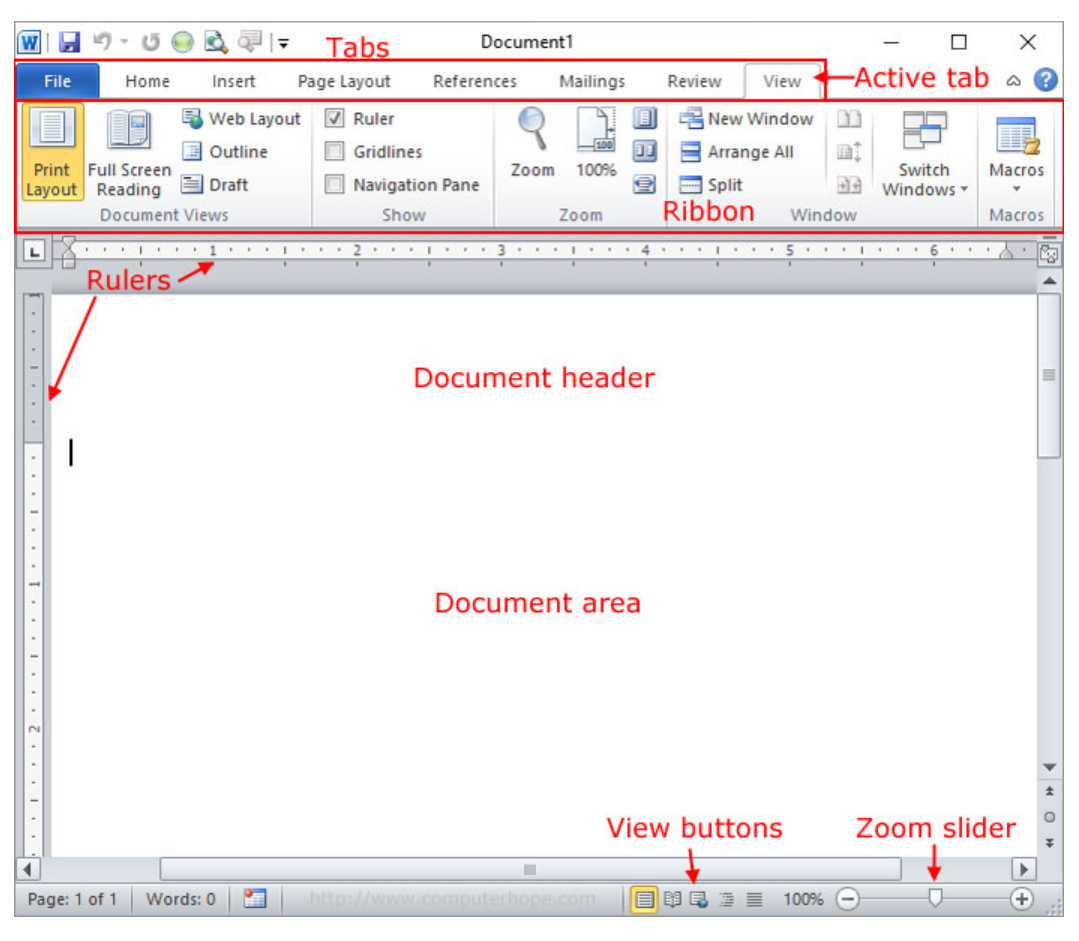
Task: Click the Save icon in Quick Access Toolbar
Action: pos(68,41)
